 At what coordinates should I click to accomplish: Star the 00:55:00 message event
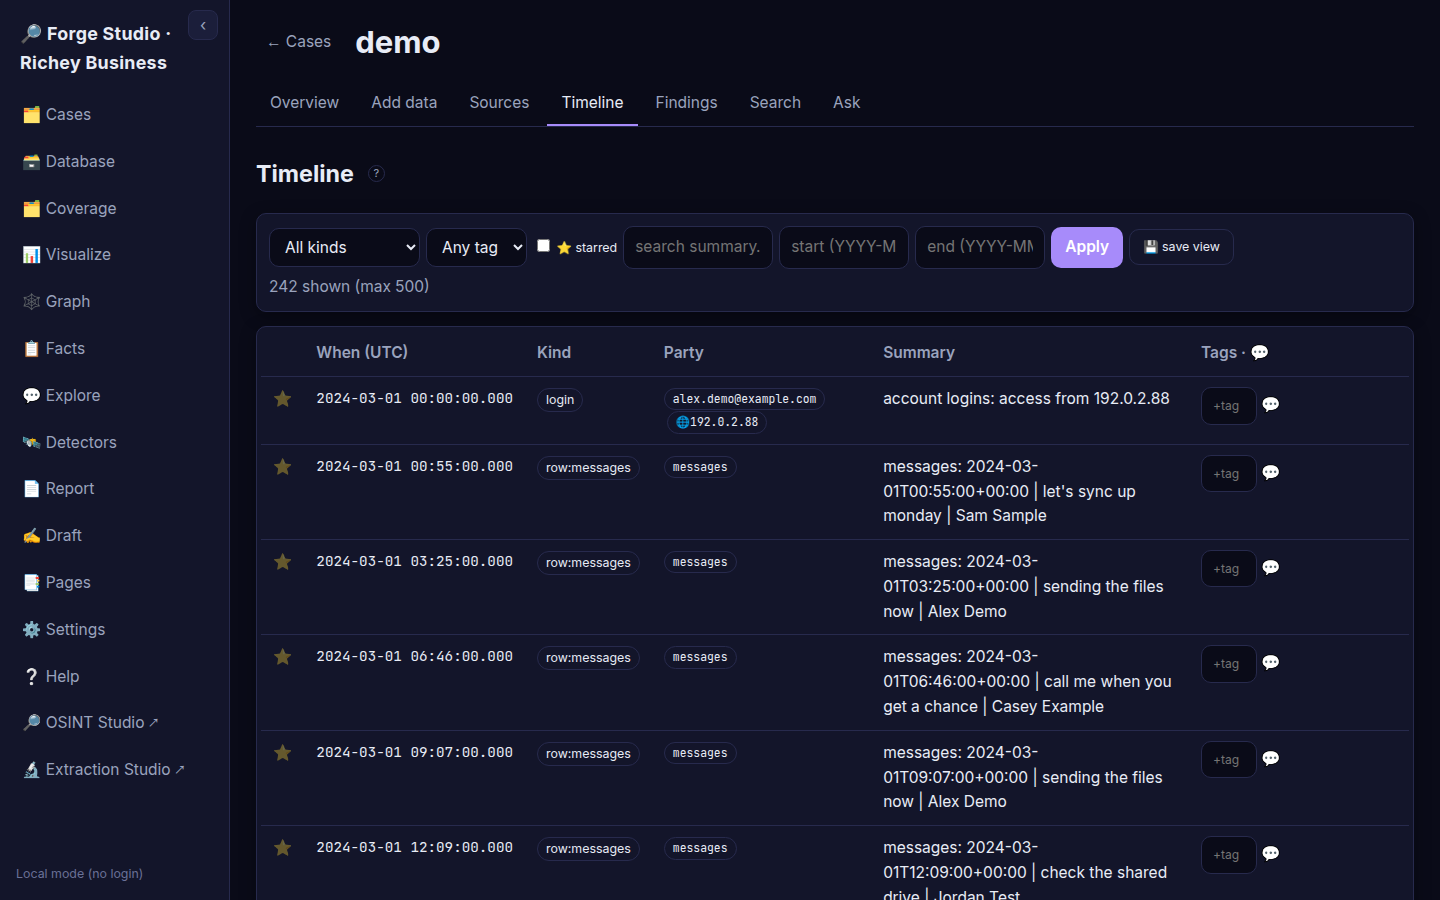283,467
